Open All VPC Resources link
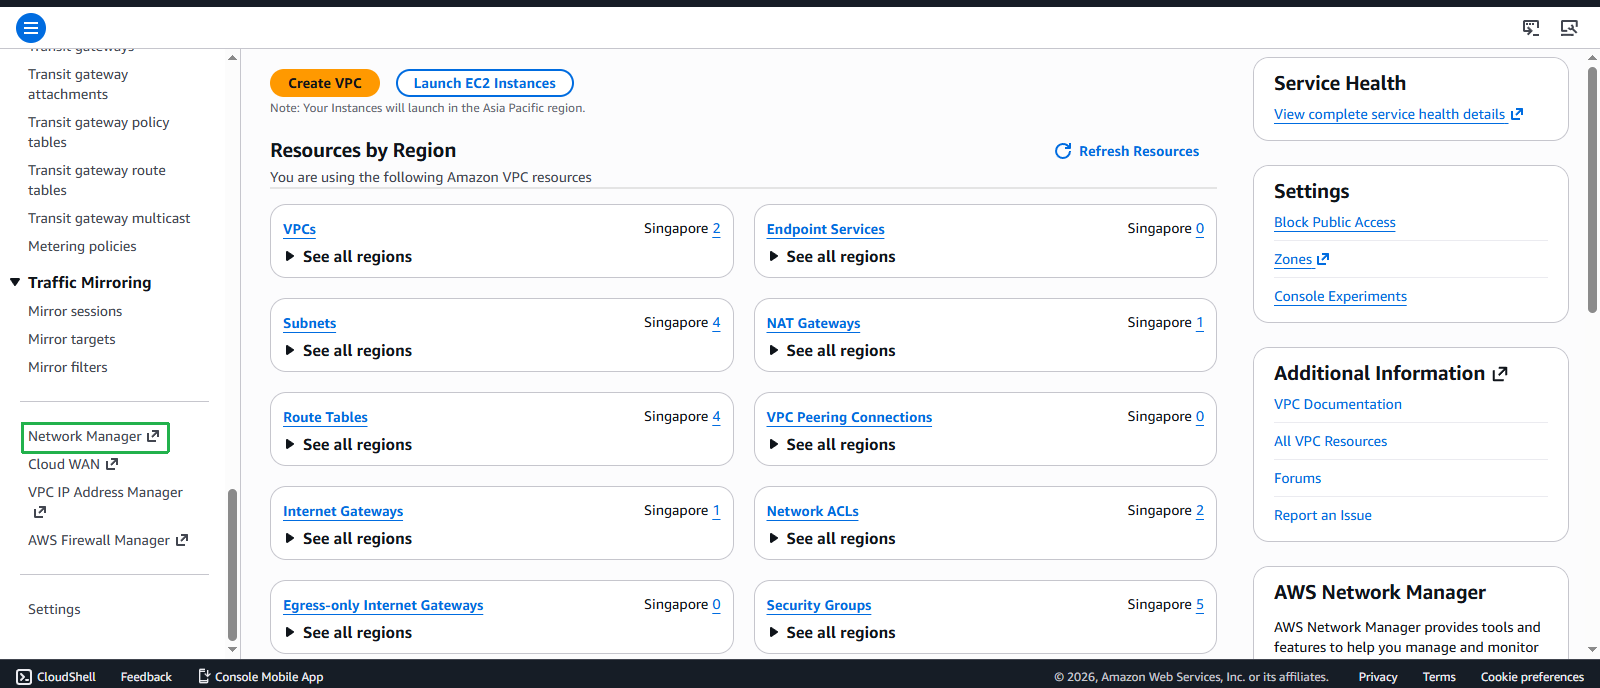 1330,441
